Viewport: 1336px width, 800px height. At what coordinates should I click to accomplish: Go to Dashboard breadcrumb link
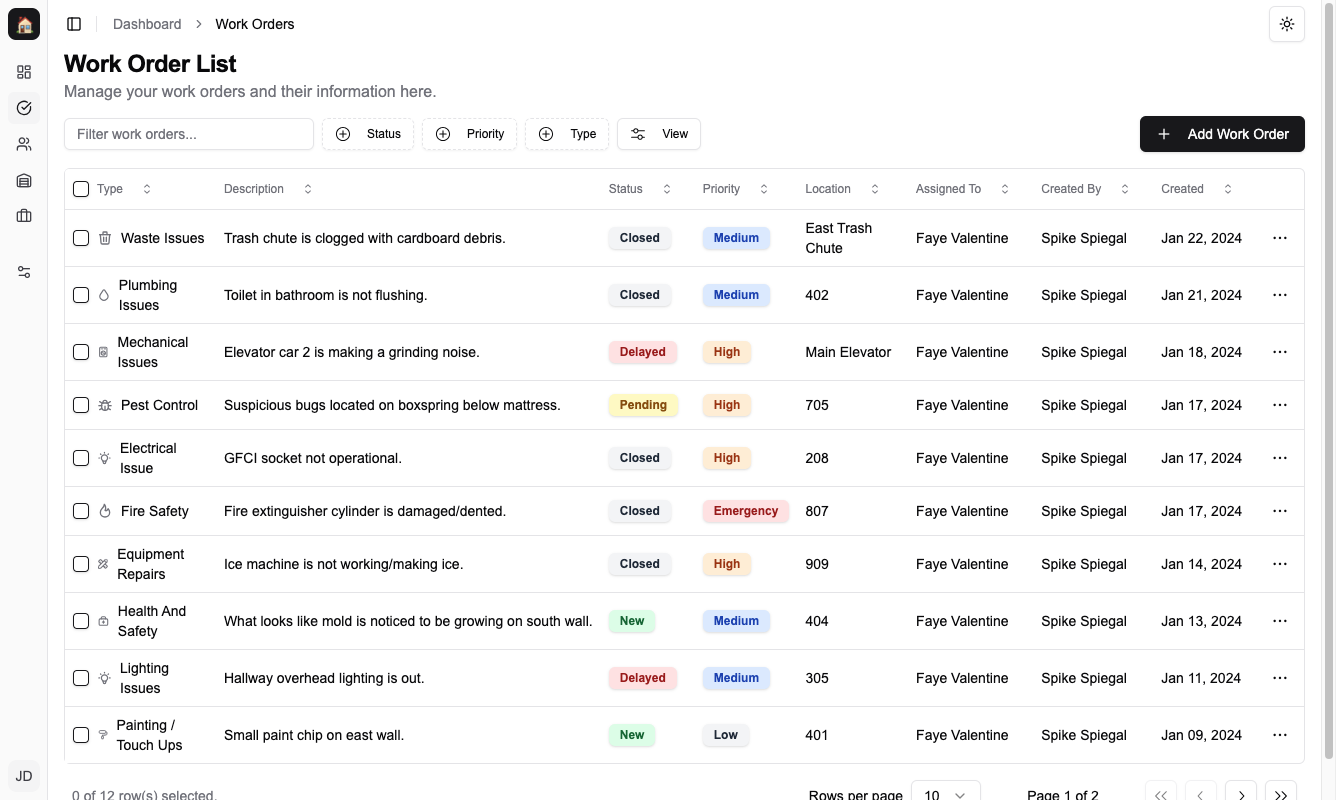pos(147,24)
